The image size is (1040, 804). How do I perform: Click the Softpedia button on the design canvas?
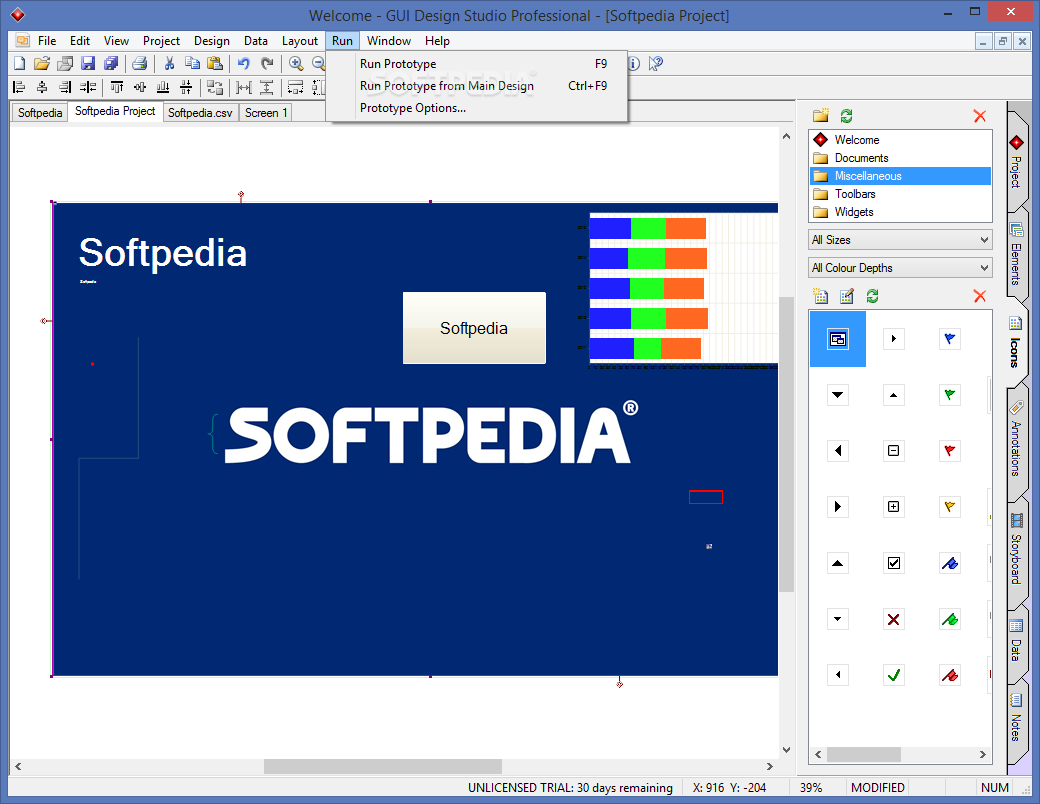pos(474,328)
